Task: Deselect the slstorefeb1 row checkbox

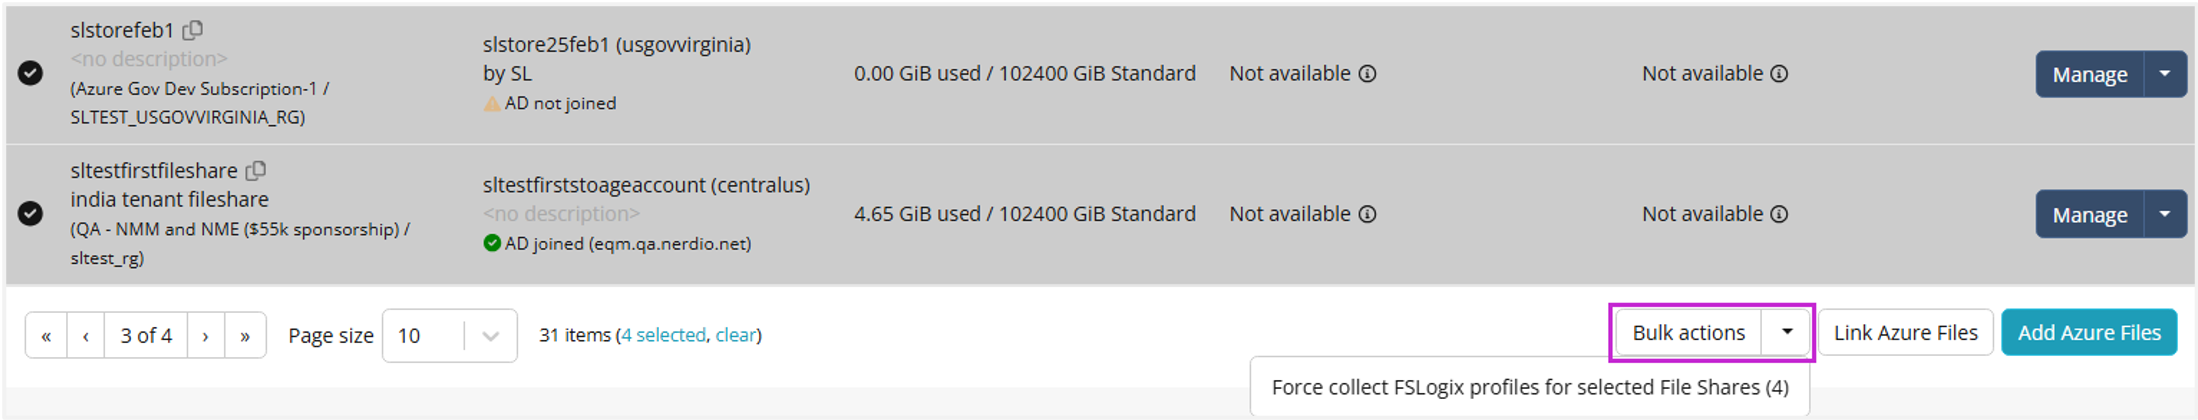Action: tap(30, 73)
